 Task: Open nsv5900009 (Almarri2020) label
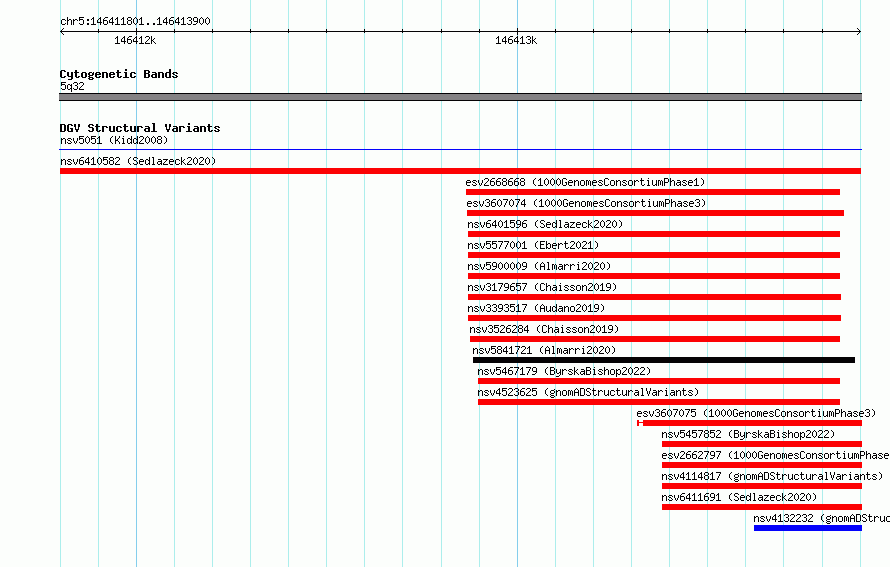click(539, 266)
